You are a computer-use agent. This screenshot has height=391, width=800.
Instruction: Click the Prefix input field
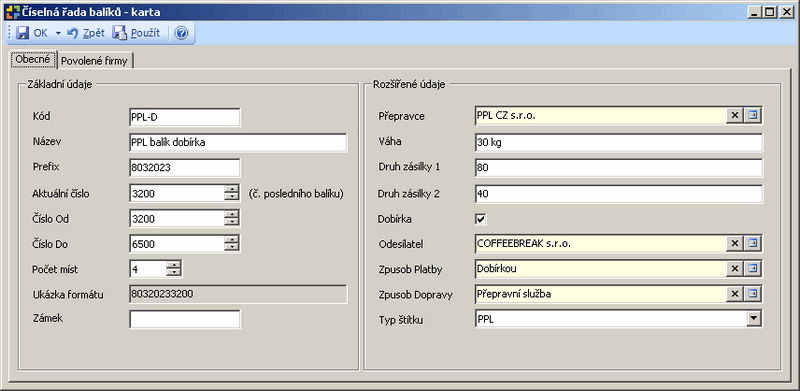tap(185, 168)
